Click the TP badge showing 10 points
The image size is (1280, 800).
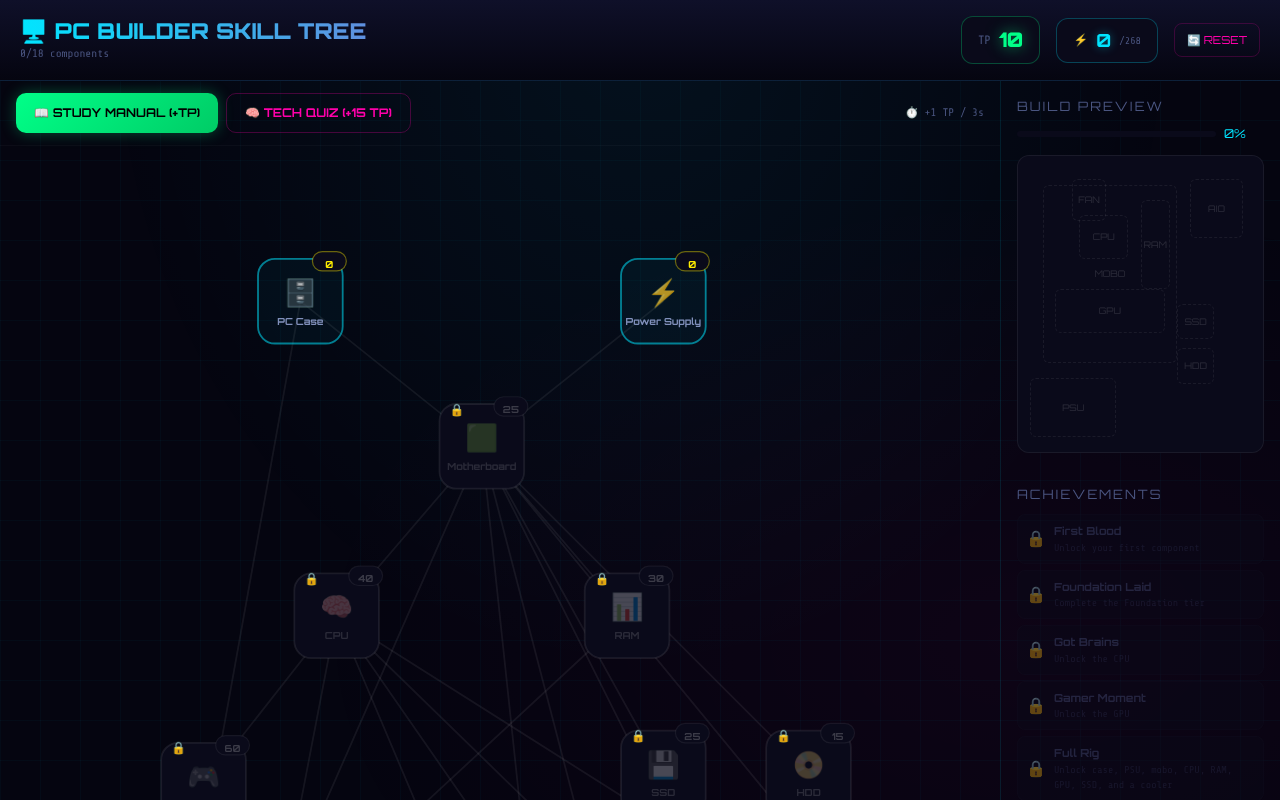(x=1000, y=40)
